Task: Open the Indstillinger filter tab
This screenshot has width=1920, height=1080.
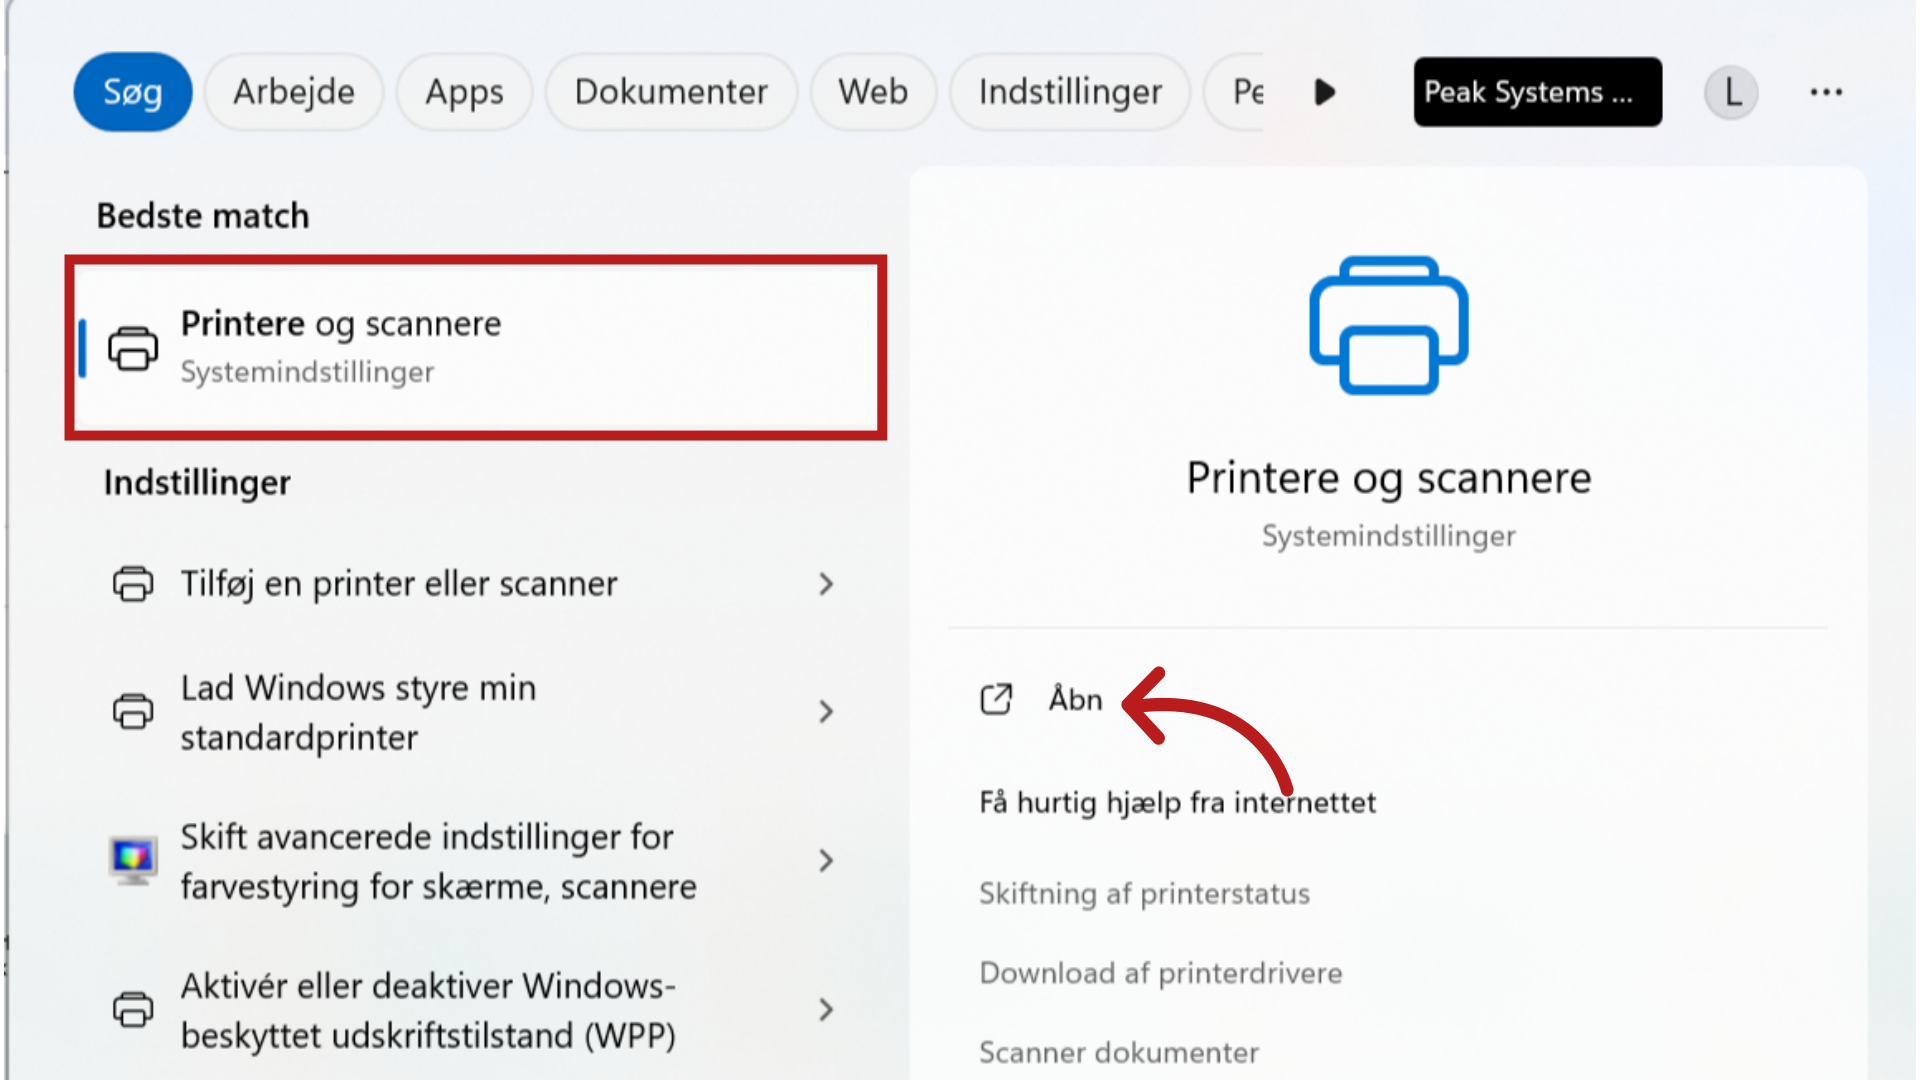Action: pyautogui.click(x=1070, y=92)
